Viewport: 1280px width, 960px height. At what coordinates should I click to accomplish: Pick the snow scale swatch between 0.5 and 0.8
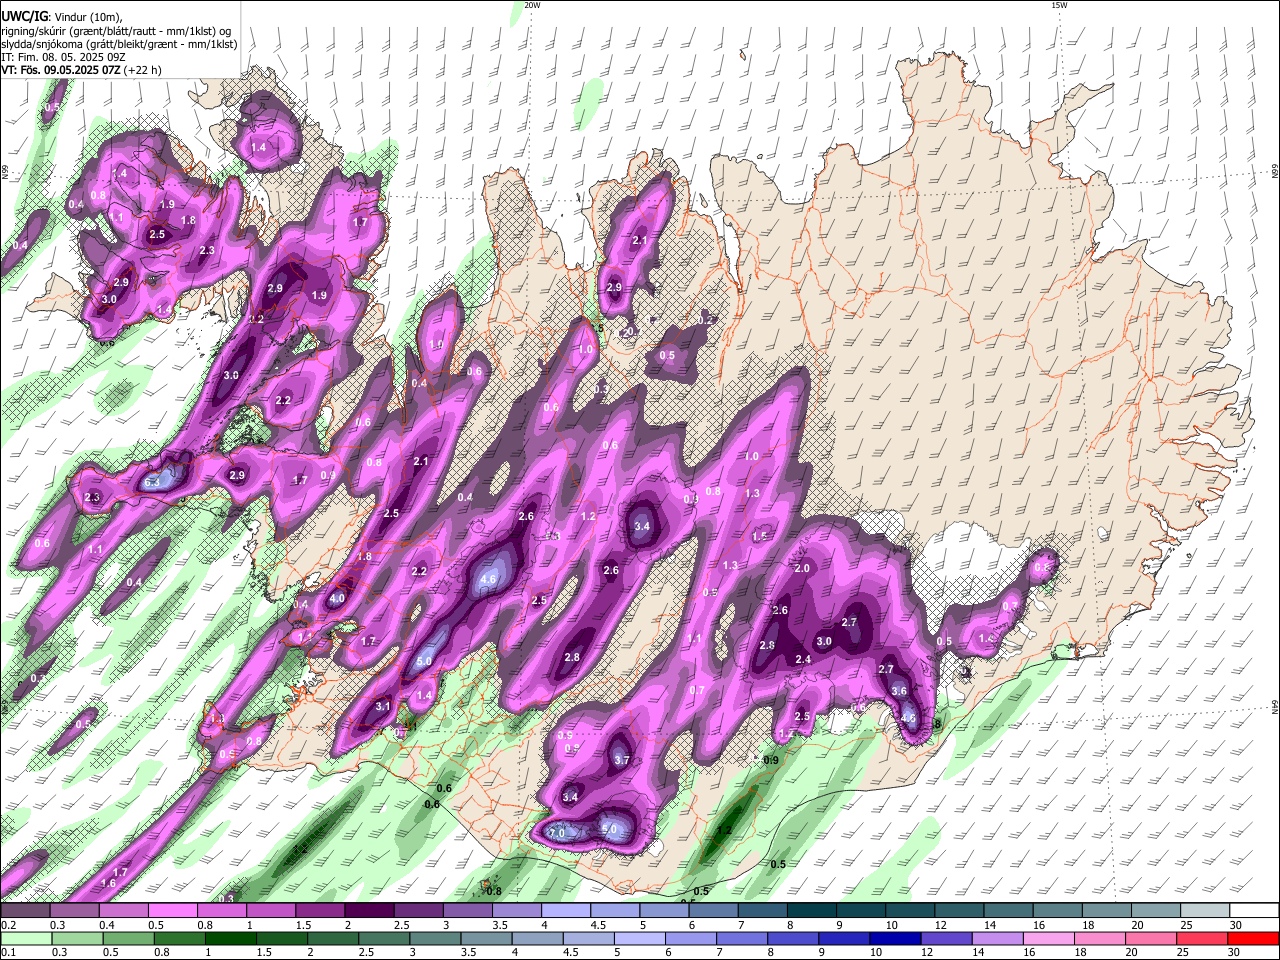click(x=172, y=911)
